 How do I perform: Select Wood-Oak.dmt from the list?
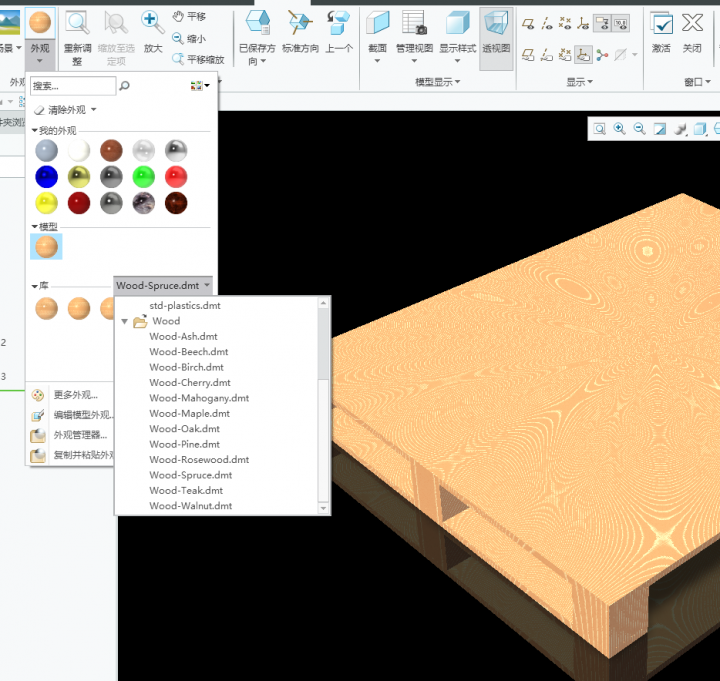click(184, 429)
